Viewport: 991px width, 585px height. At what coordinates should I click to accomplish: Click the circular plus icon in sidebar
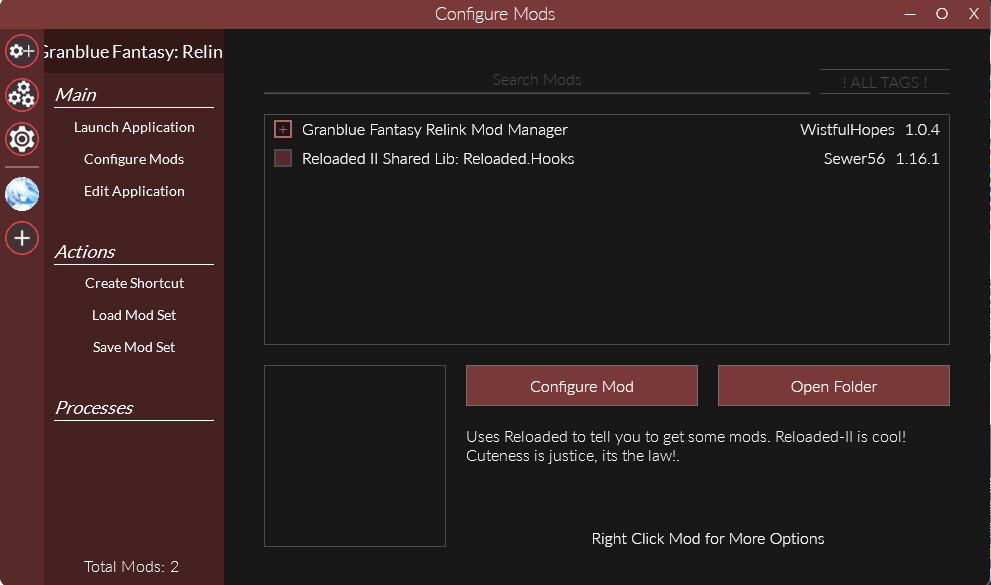point(22,238)
